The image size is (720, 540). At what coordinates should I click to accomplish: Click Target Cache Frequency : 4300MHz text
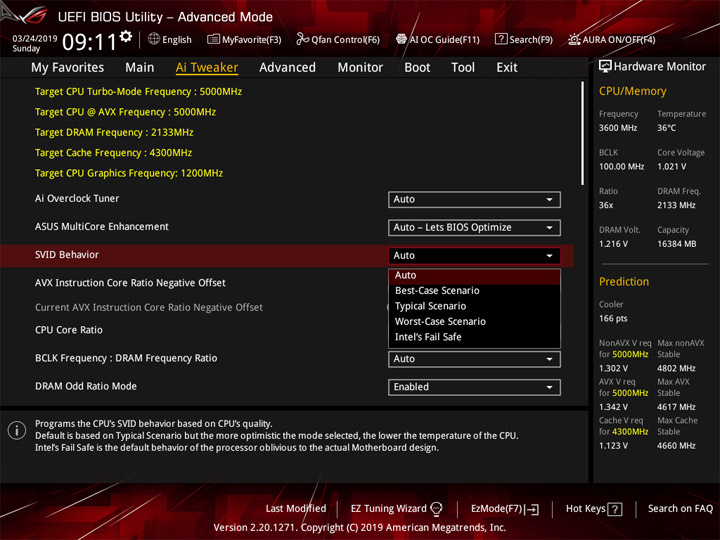[113, 153]
